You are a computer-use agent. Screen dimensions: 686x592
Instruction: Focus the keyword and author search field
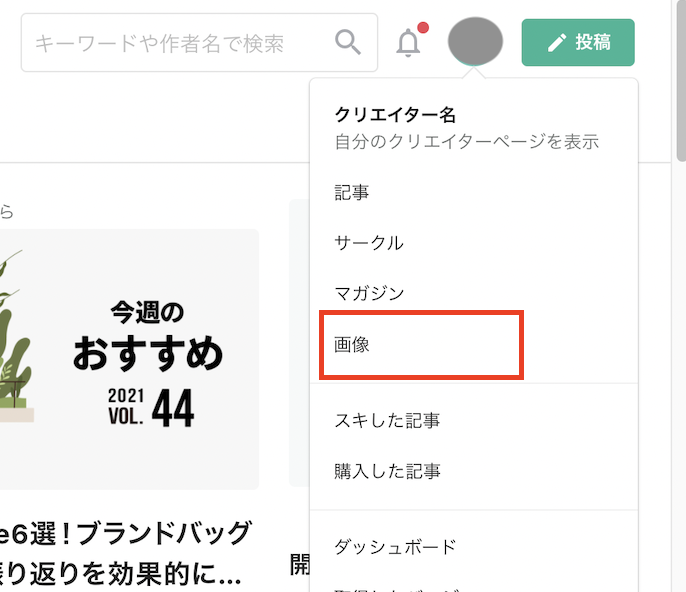(x=199, y=42)
